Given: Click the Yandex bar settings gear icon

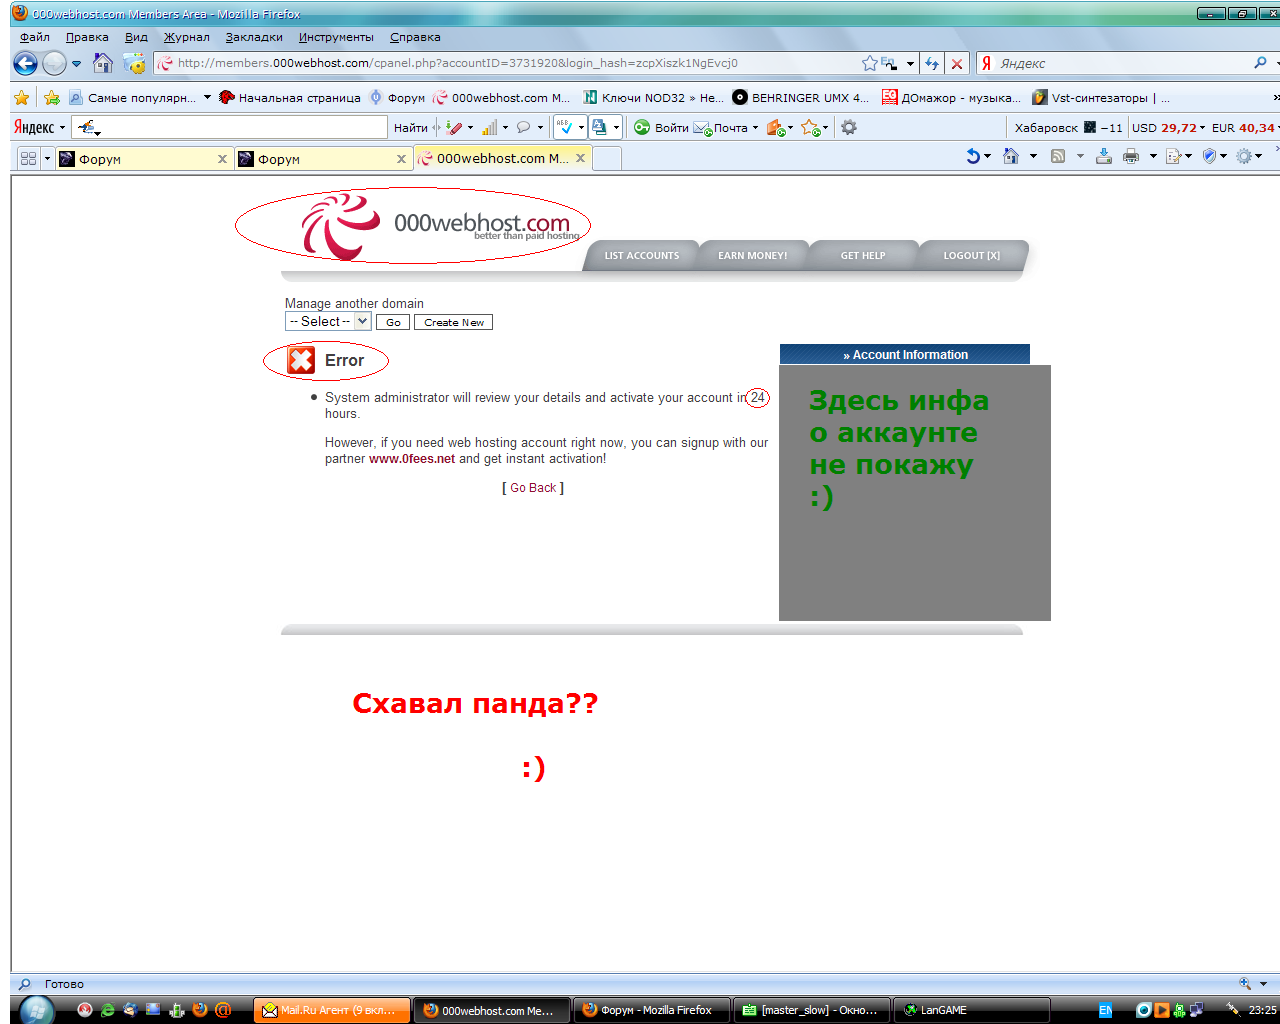Looking at the screenshot, I should pyautogui.click(x=849, y=127).
